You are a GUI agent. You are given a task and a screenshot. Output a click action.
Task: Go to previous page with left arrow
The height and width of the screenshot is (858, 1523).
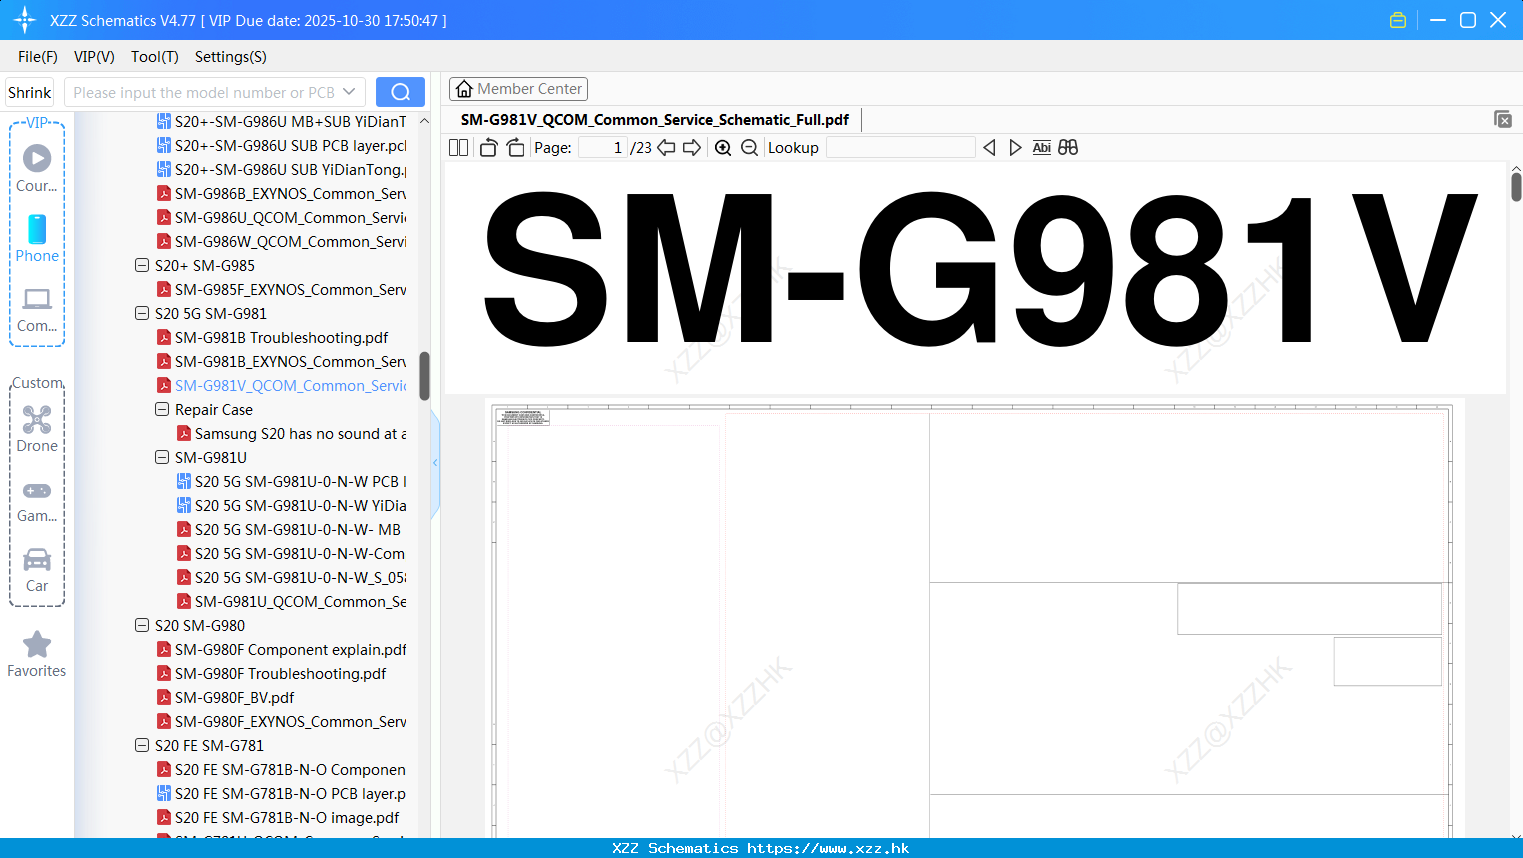pyautogui.click(x=666, y=148)
